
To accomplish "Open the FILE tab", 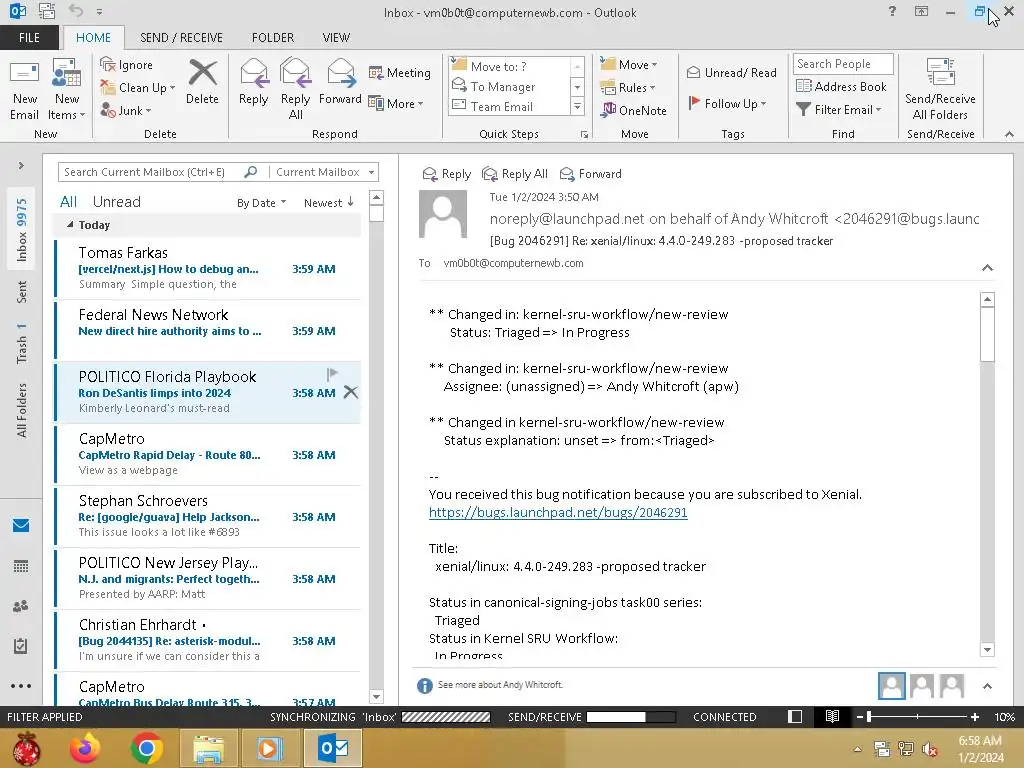I will pos(29,37).
